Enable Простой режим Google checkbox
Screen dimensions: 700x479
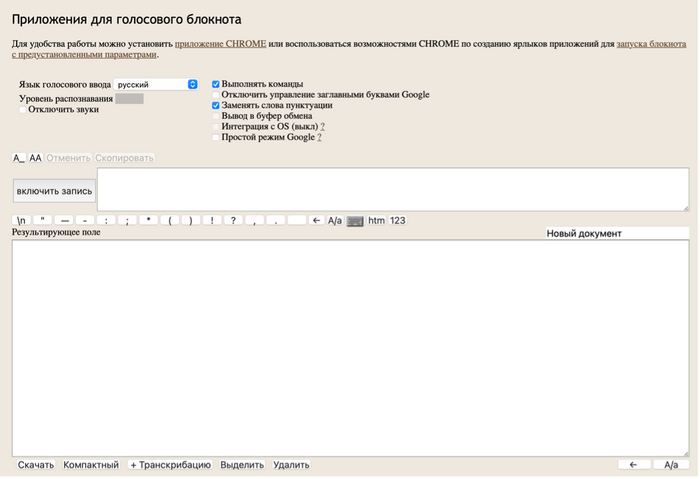tap(216, 137)
